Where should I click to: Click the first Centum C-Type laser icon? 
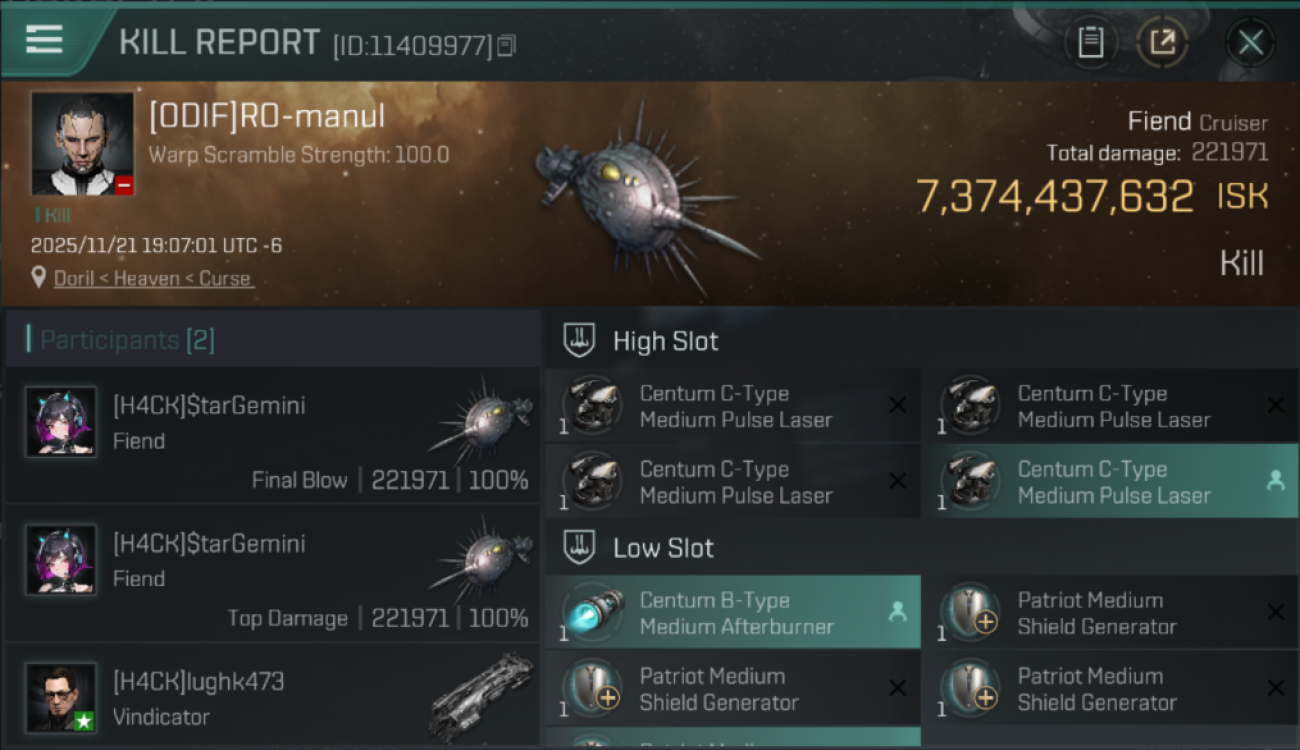point(592,405)
